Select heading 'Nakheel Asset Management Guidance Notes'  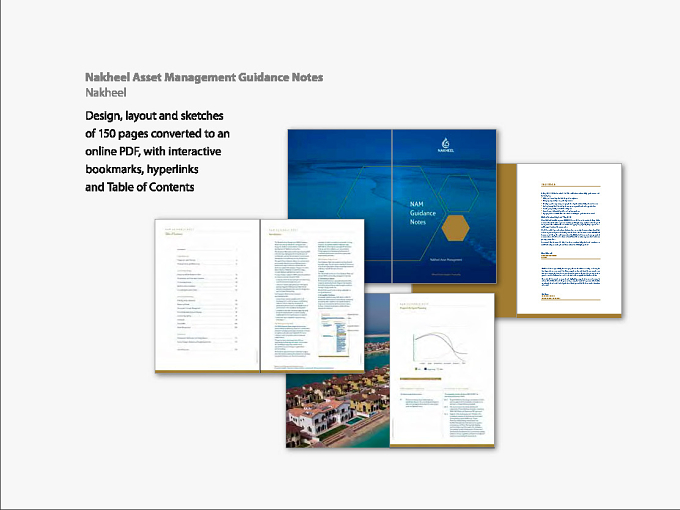click(x=204, y=77)
